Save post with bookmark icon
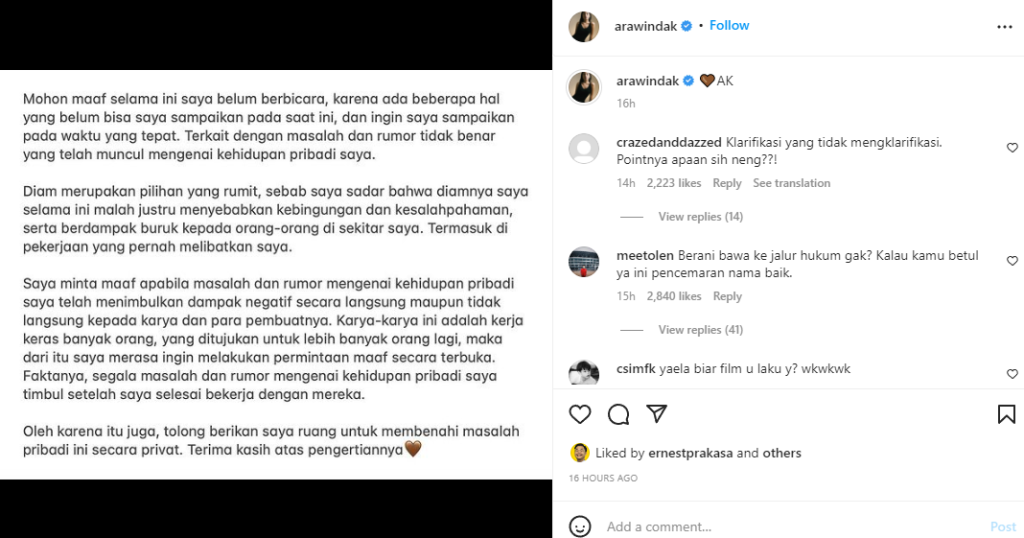The height and width of the screenshot is (538, 1024). point(1006,415)
